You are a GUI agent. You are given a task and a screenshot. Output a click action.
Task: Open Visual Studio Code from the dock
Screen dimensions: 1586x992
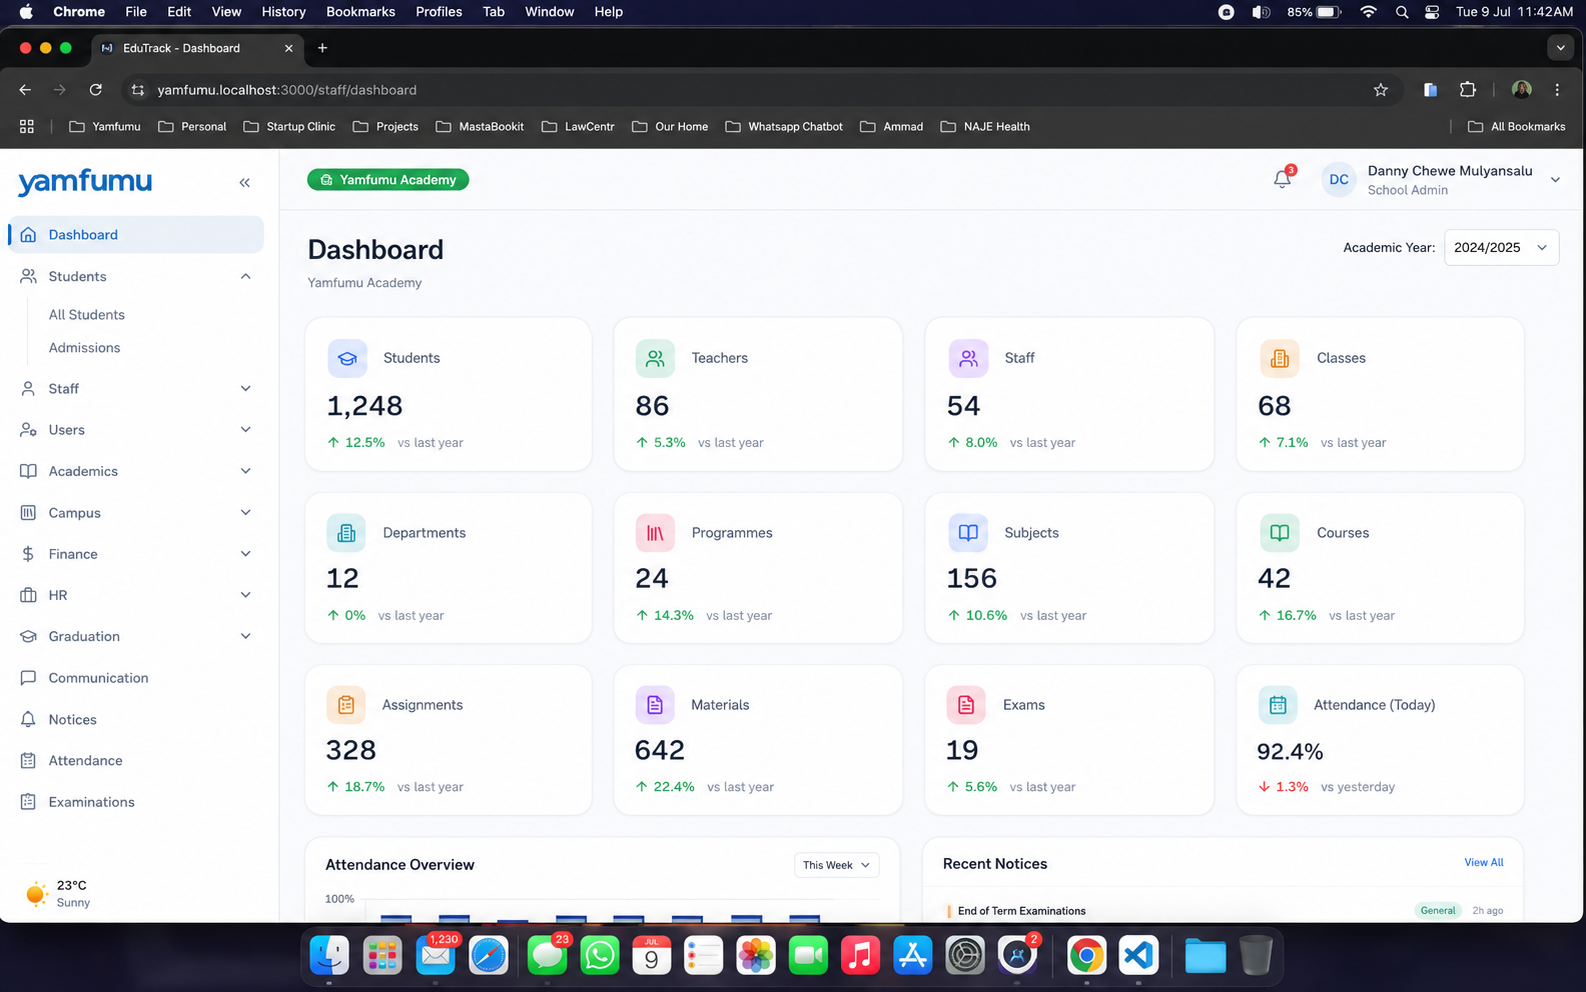tap(1139, 955)
